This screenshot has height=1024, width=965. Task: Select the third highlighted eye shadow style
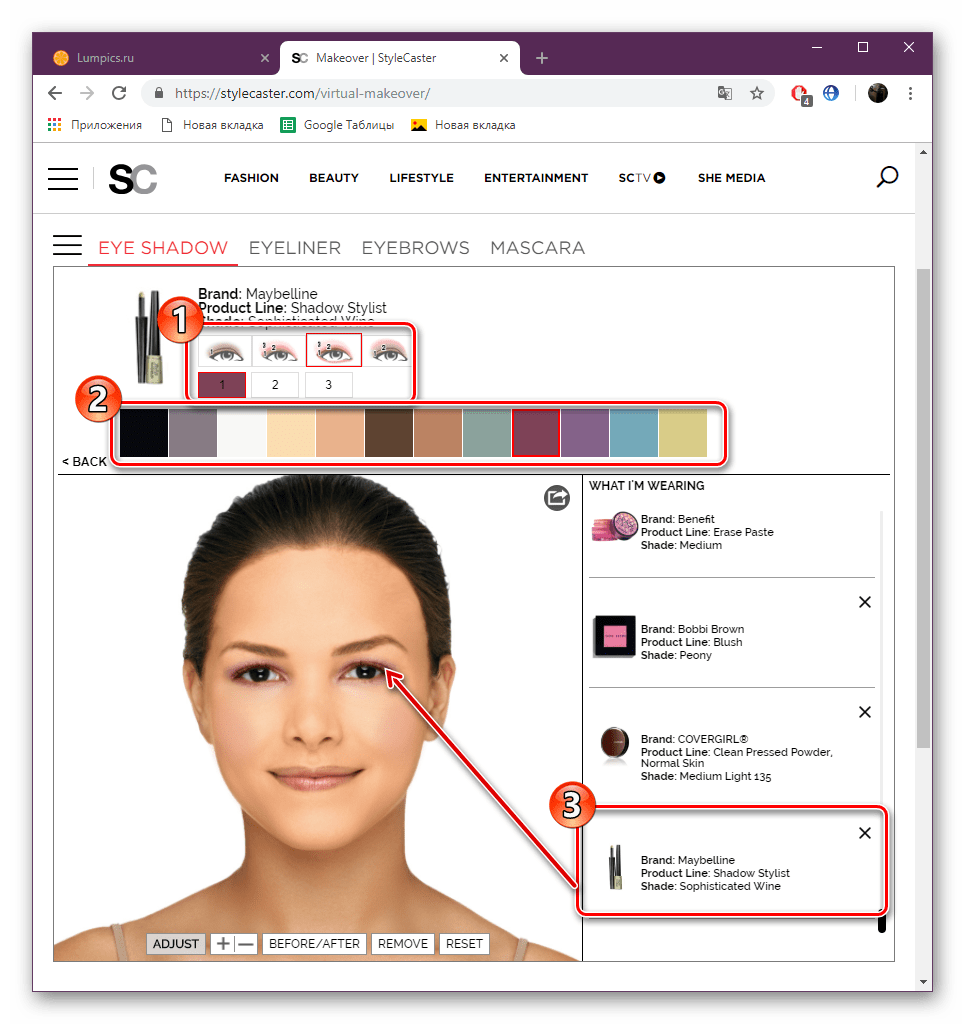334,350
